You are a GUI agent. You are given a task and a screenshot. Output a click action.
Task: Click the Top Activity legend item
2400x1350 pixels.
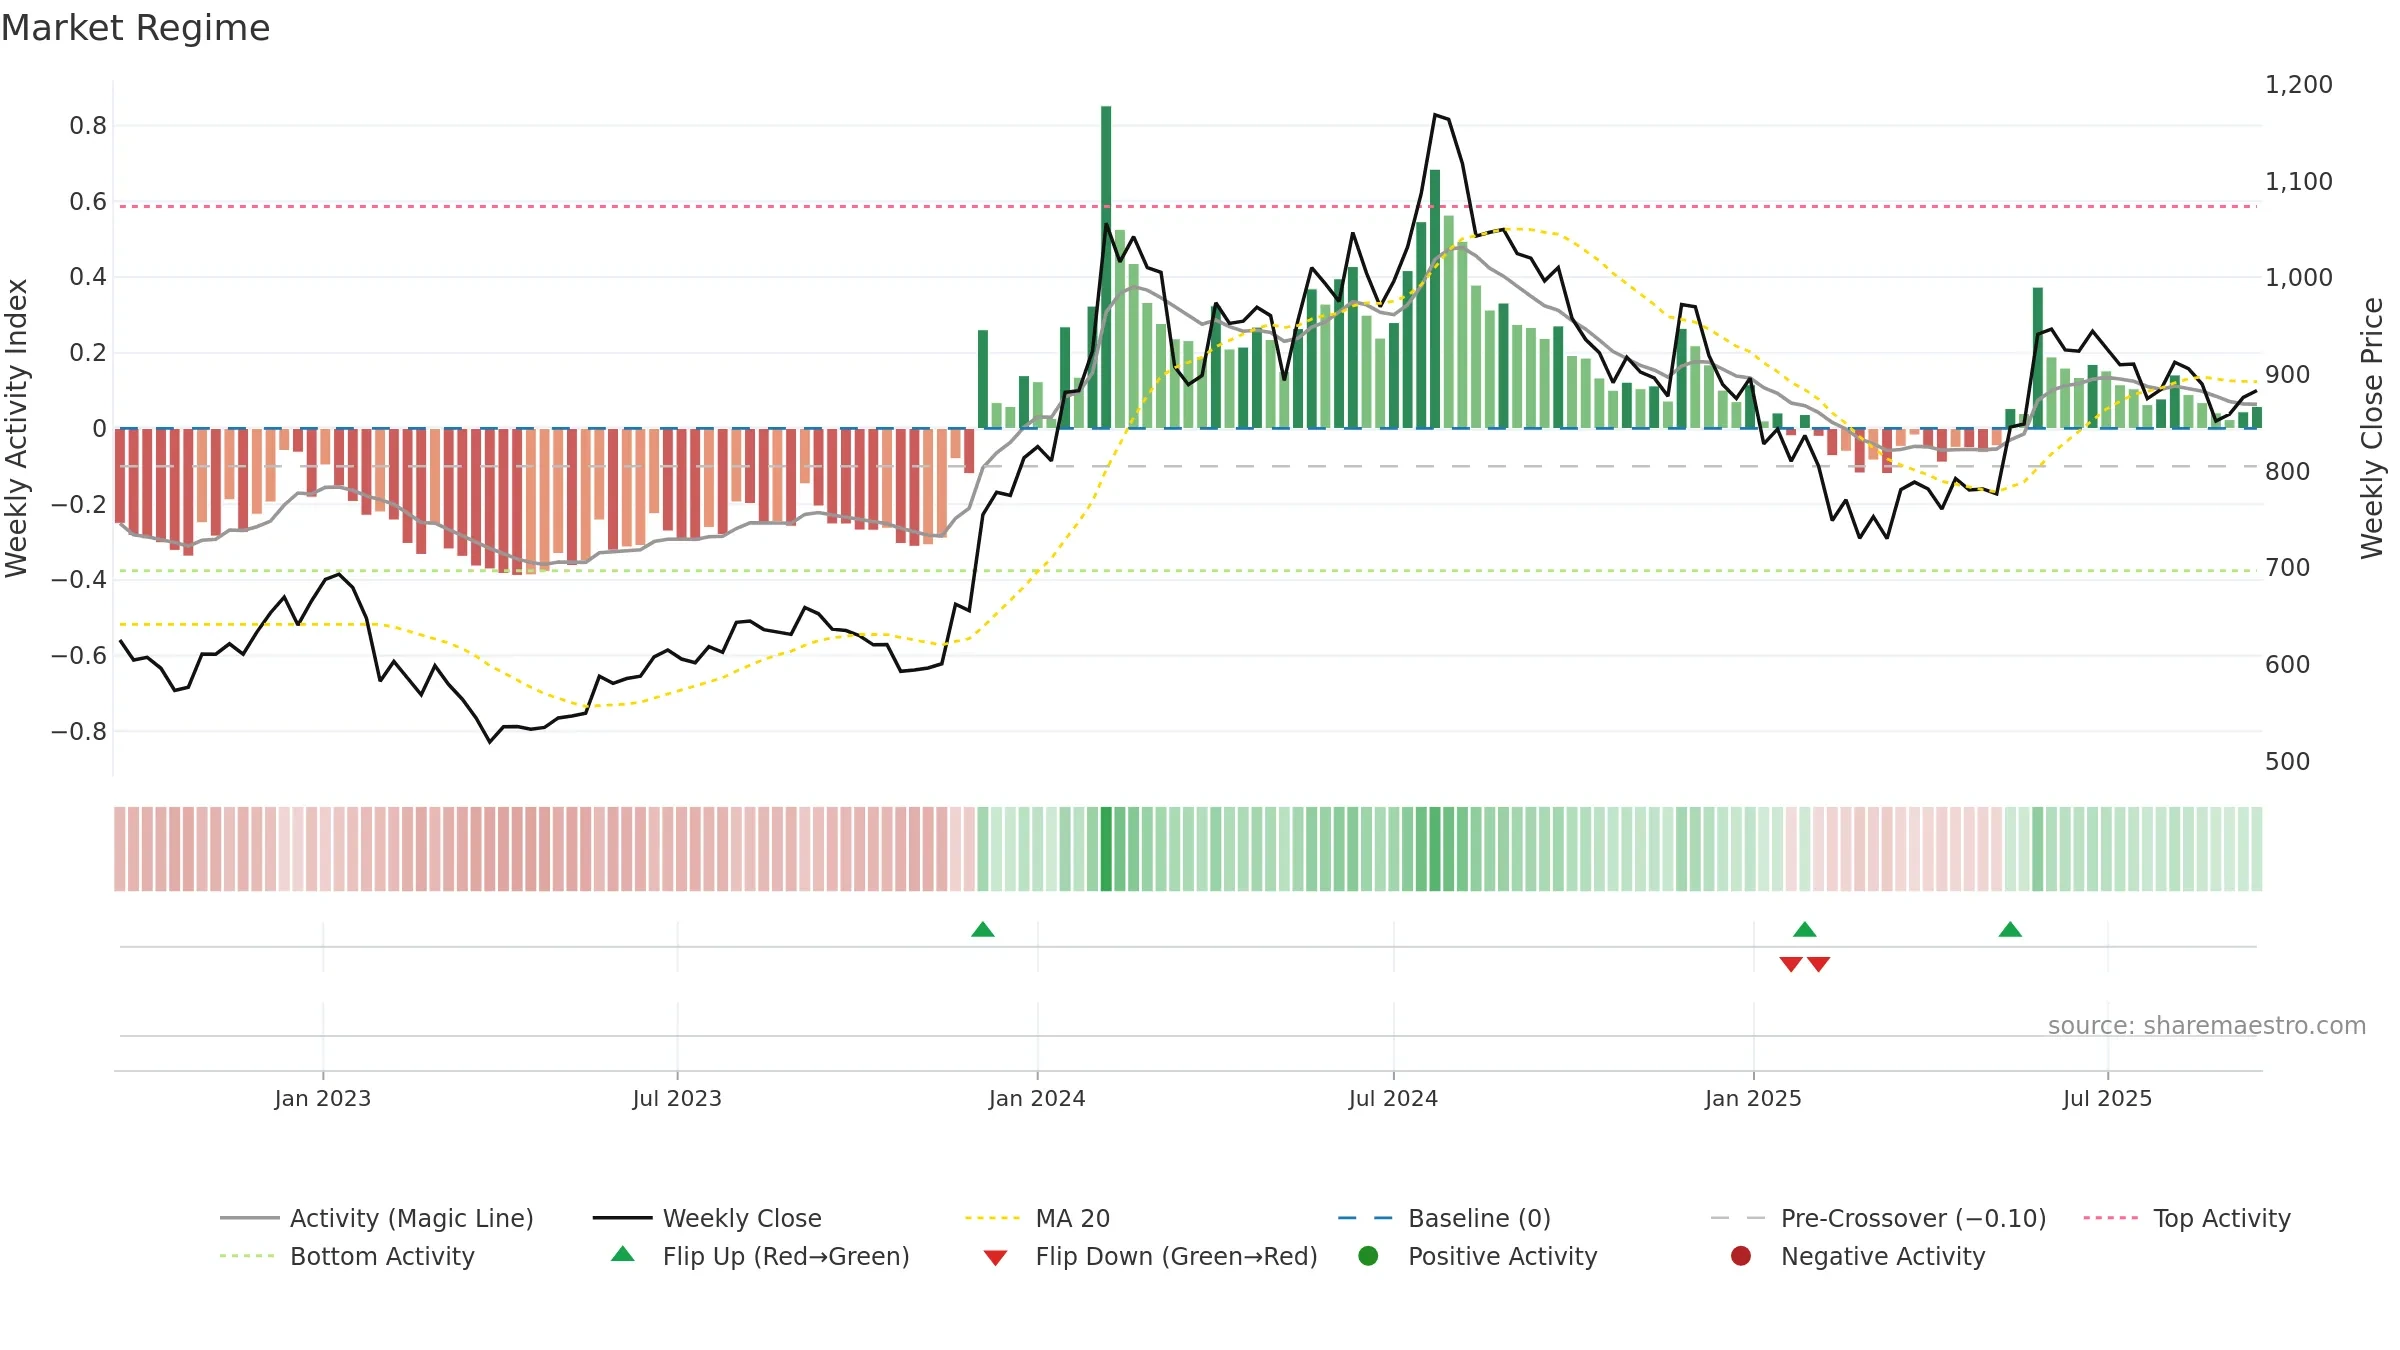2187,1218
